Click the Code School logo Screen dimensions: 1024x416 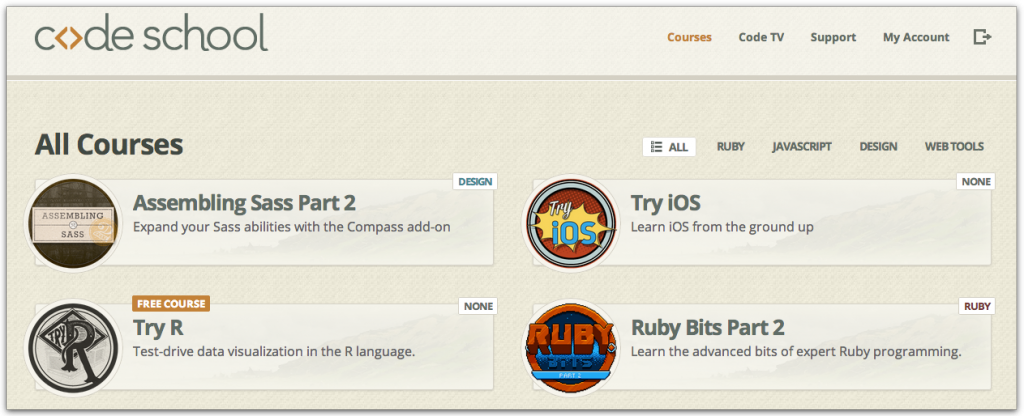click(x=151, y=34)
